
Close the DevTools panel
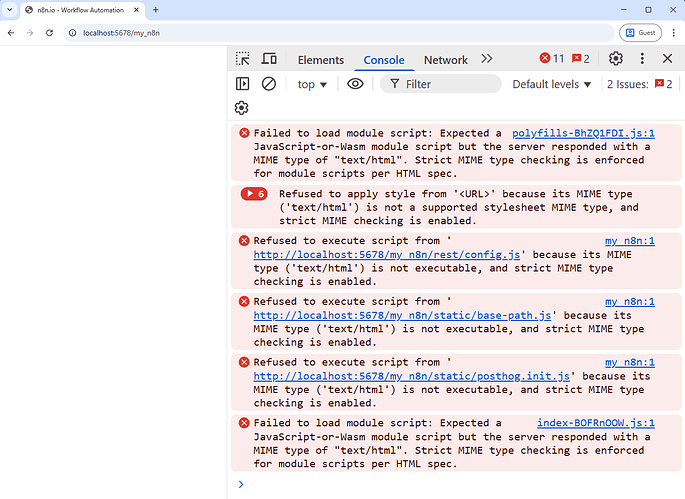coord(667,59)
